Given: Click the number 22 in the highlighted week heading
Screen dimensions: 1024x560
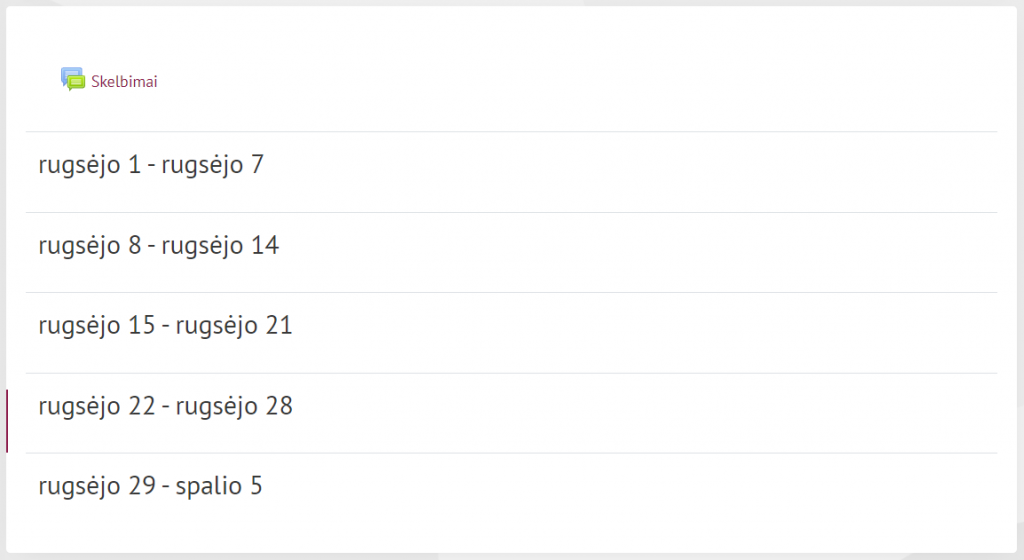Looking at the screenshot, I should pyautogui.click(x=142, y=406).
